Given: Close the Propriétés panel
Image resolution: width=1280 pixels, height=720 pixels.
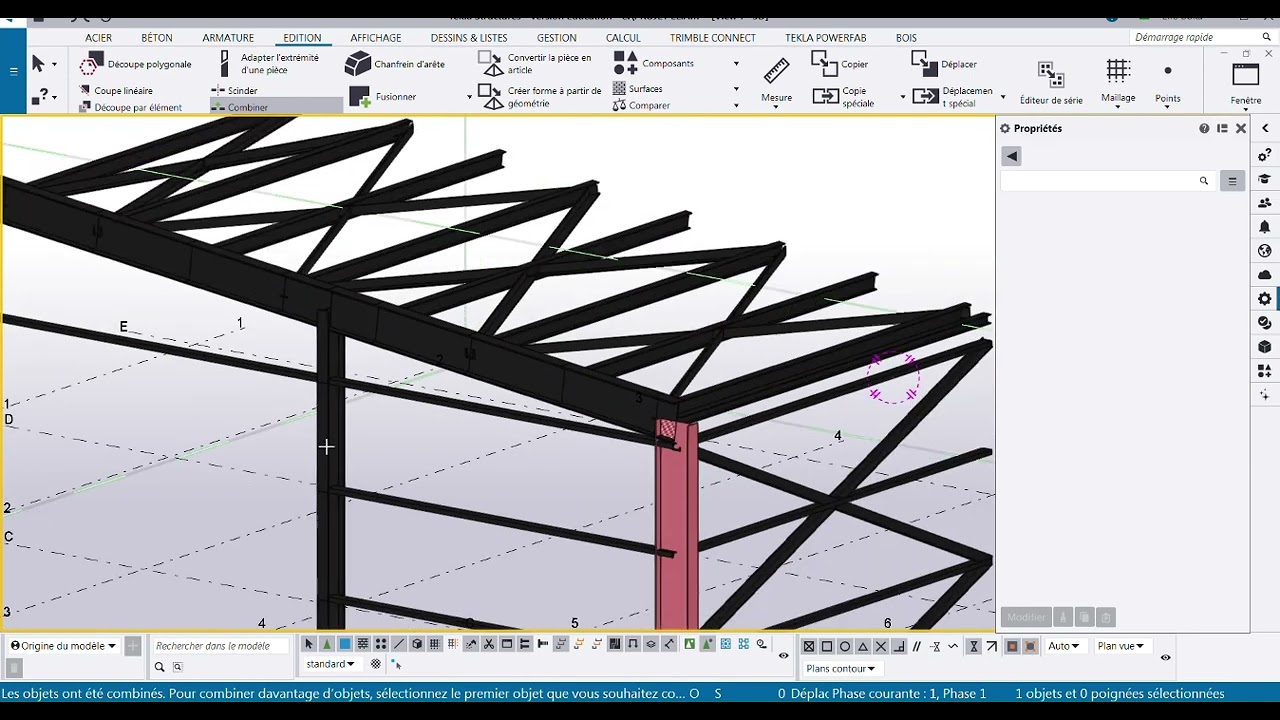Looking at the screenshot, I should [1241, 128].
